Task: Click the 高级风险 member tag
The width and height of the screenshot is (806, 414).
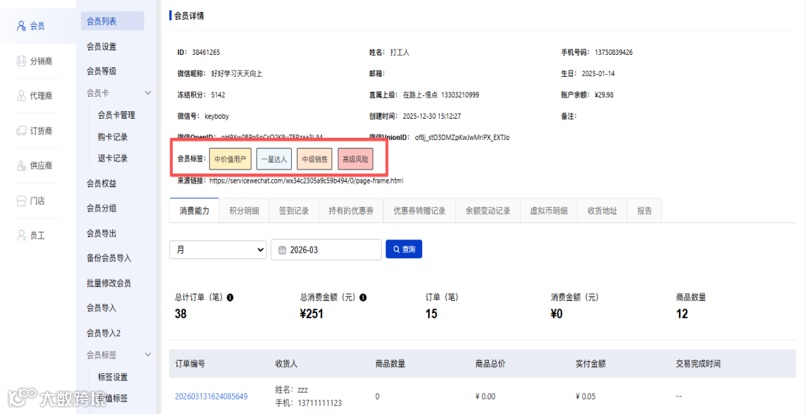Action: tap(355, 159)
